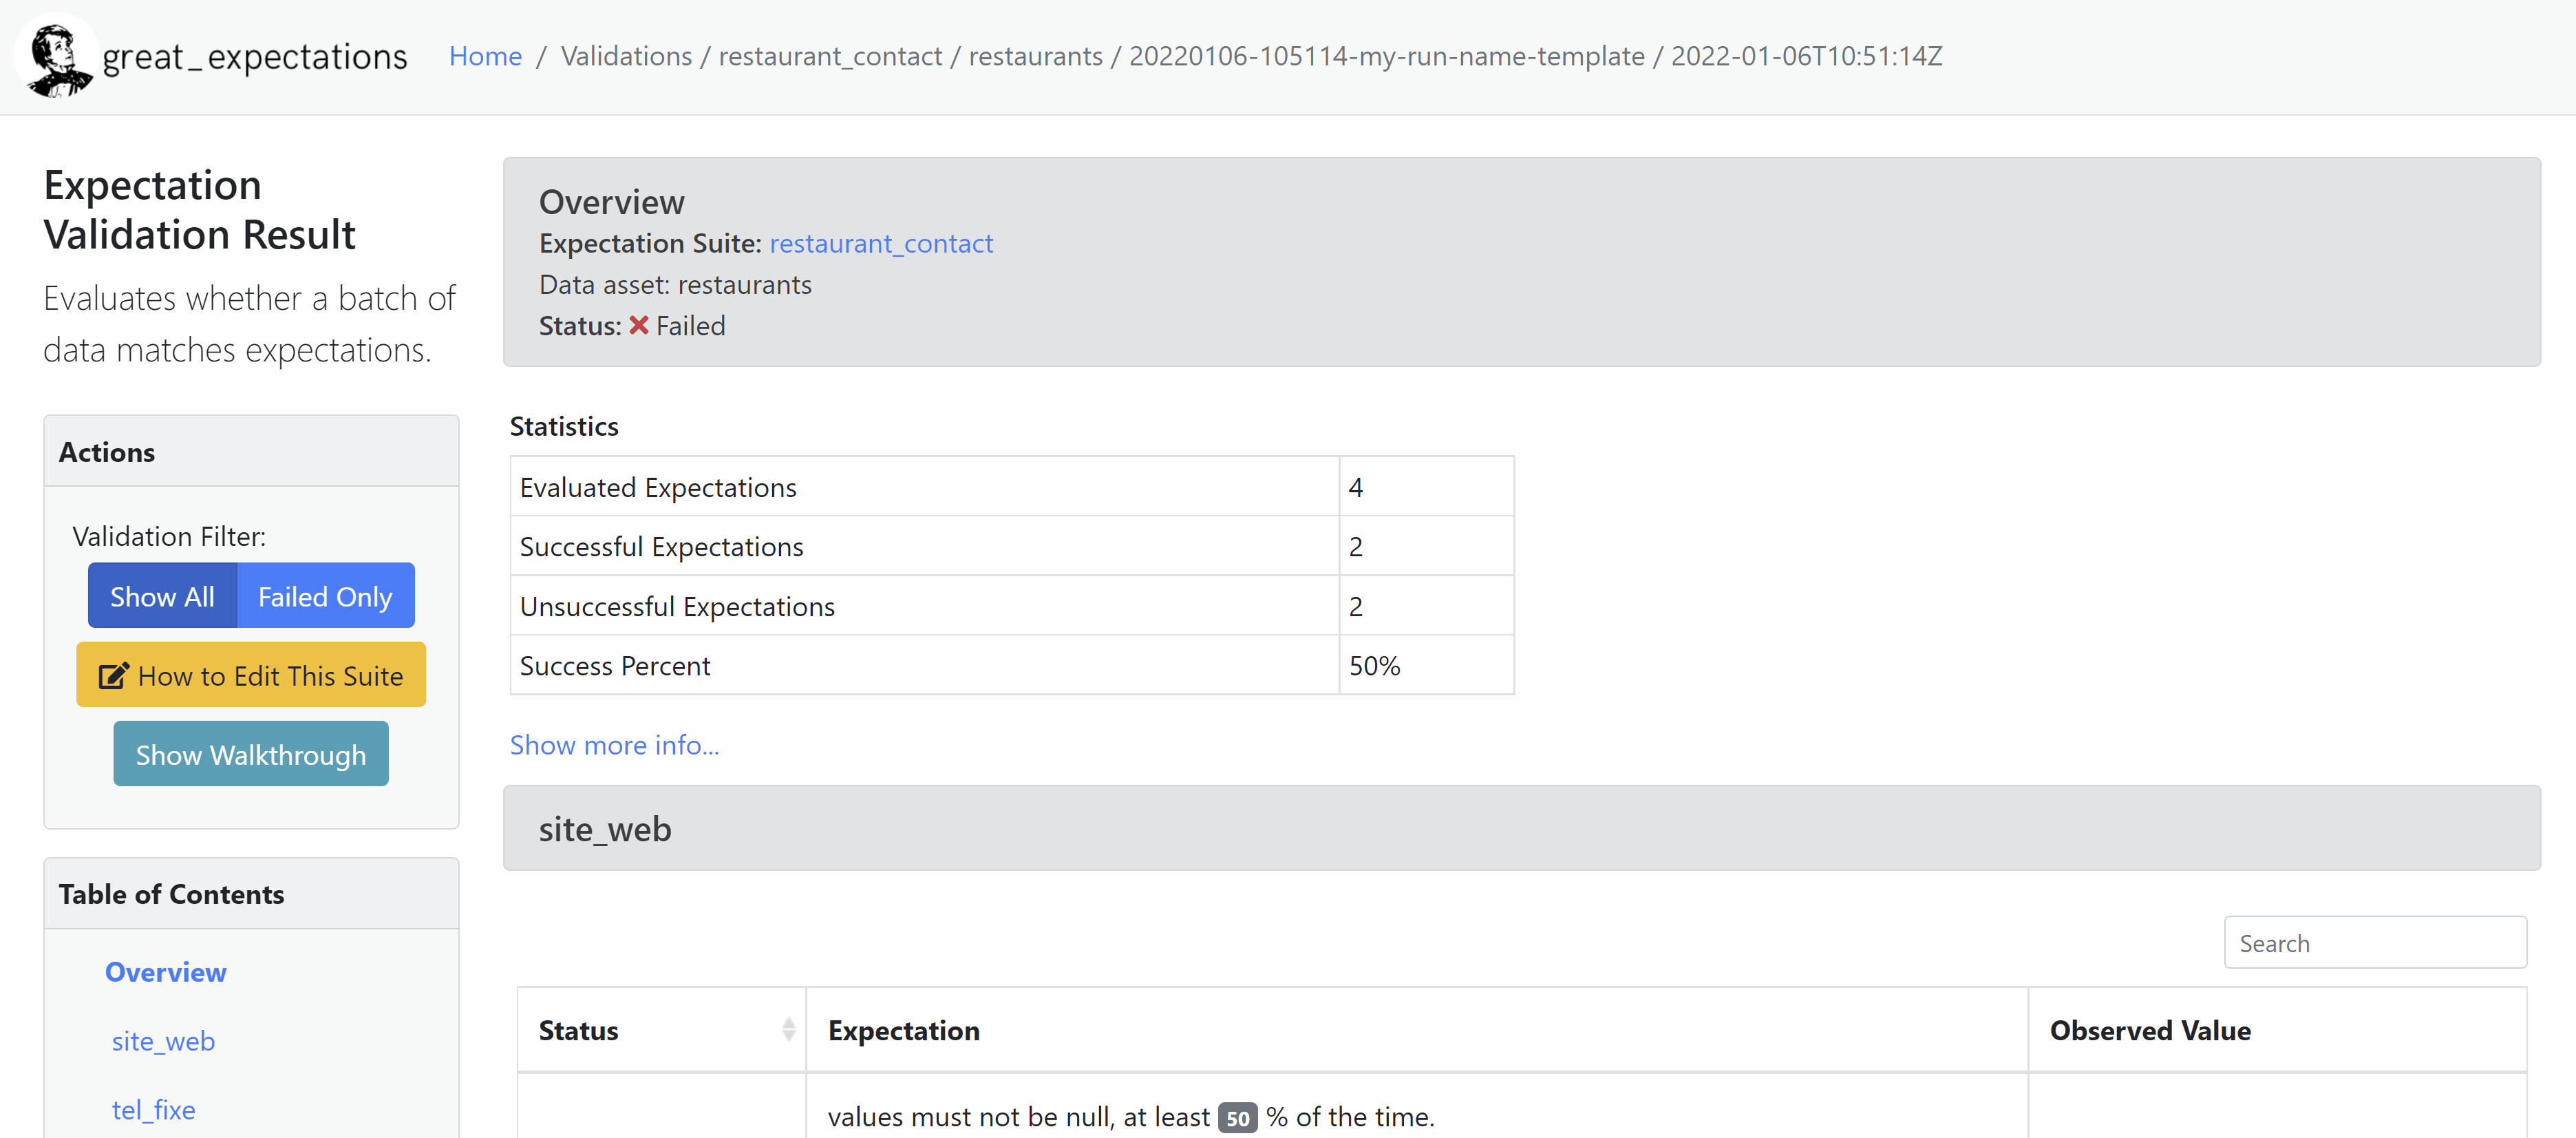Click the pencil icon on How to Edit This Suite

pyautogui.click(x=113, y=674)
